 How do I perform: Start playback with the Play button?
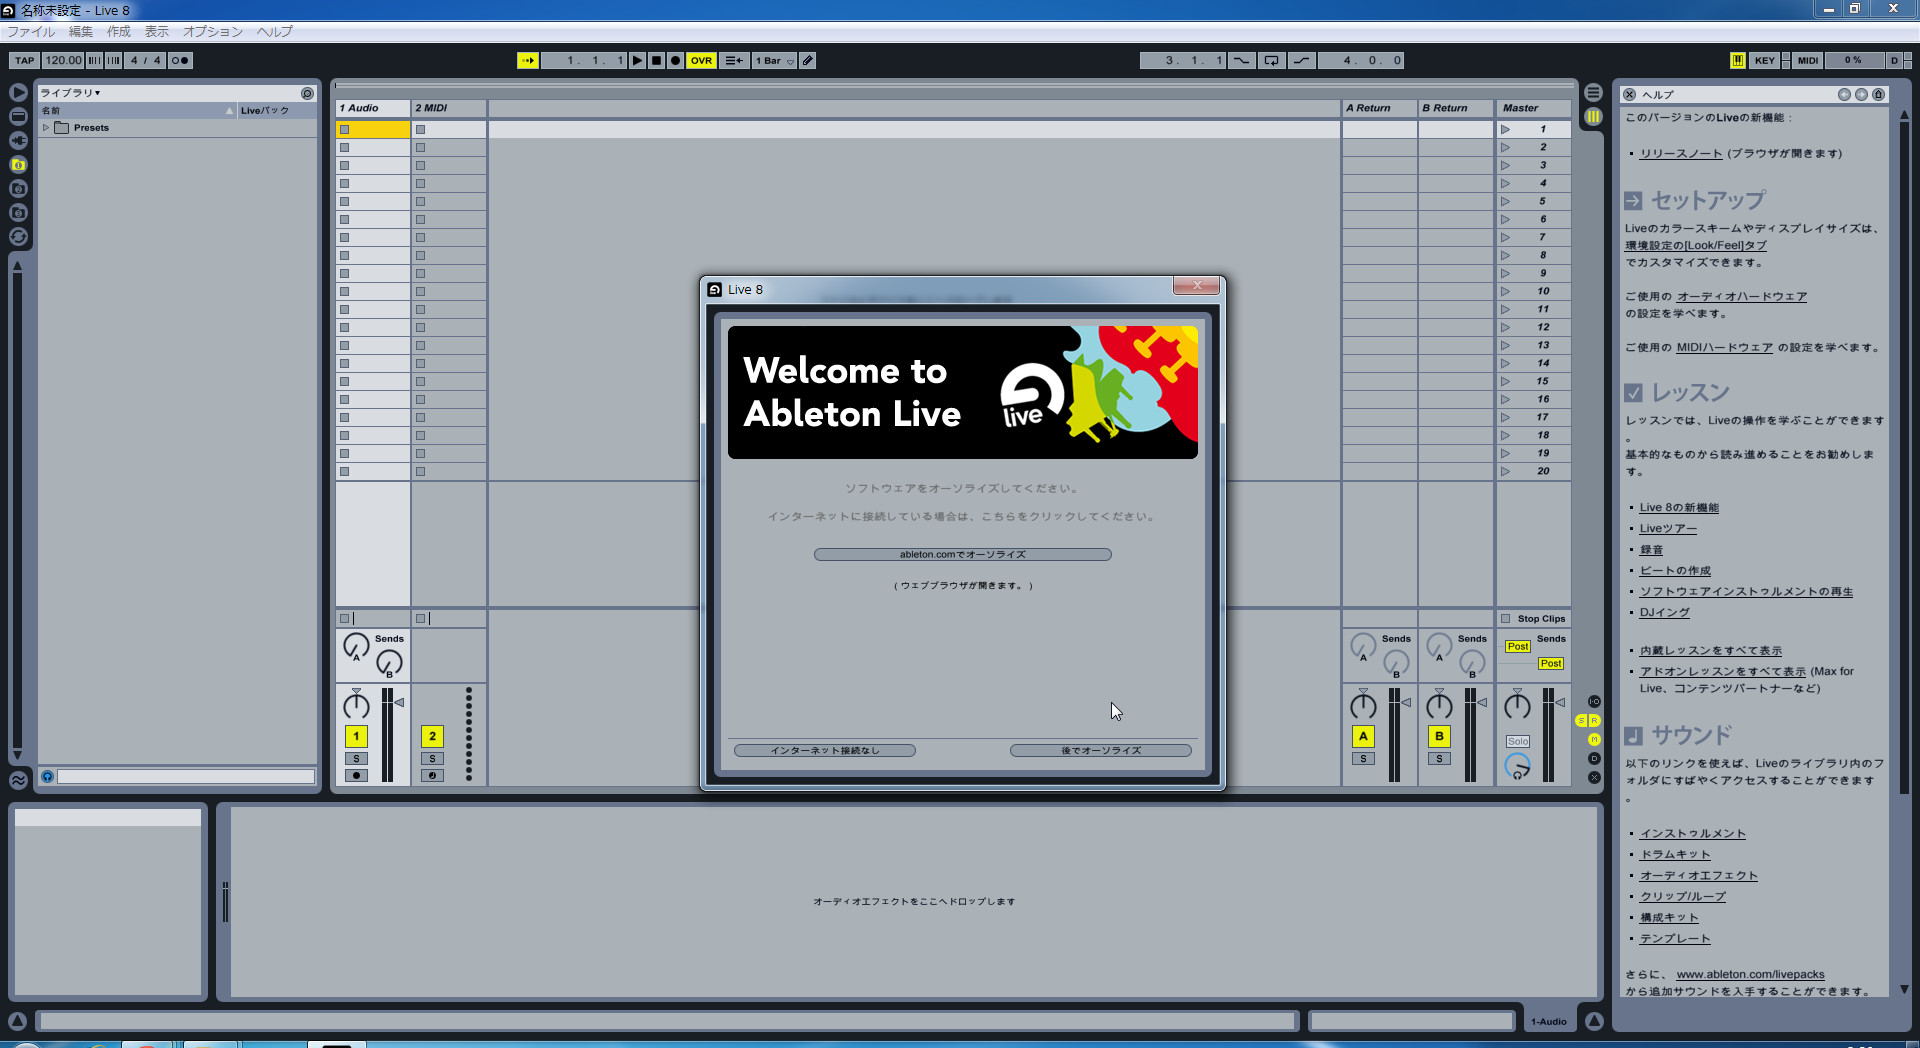[637, 60]
